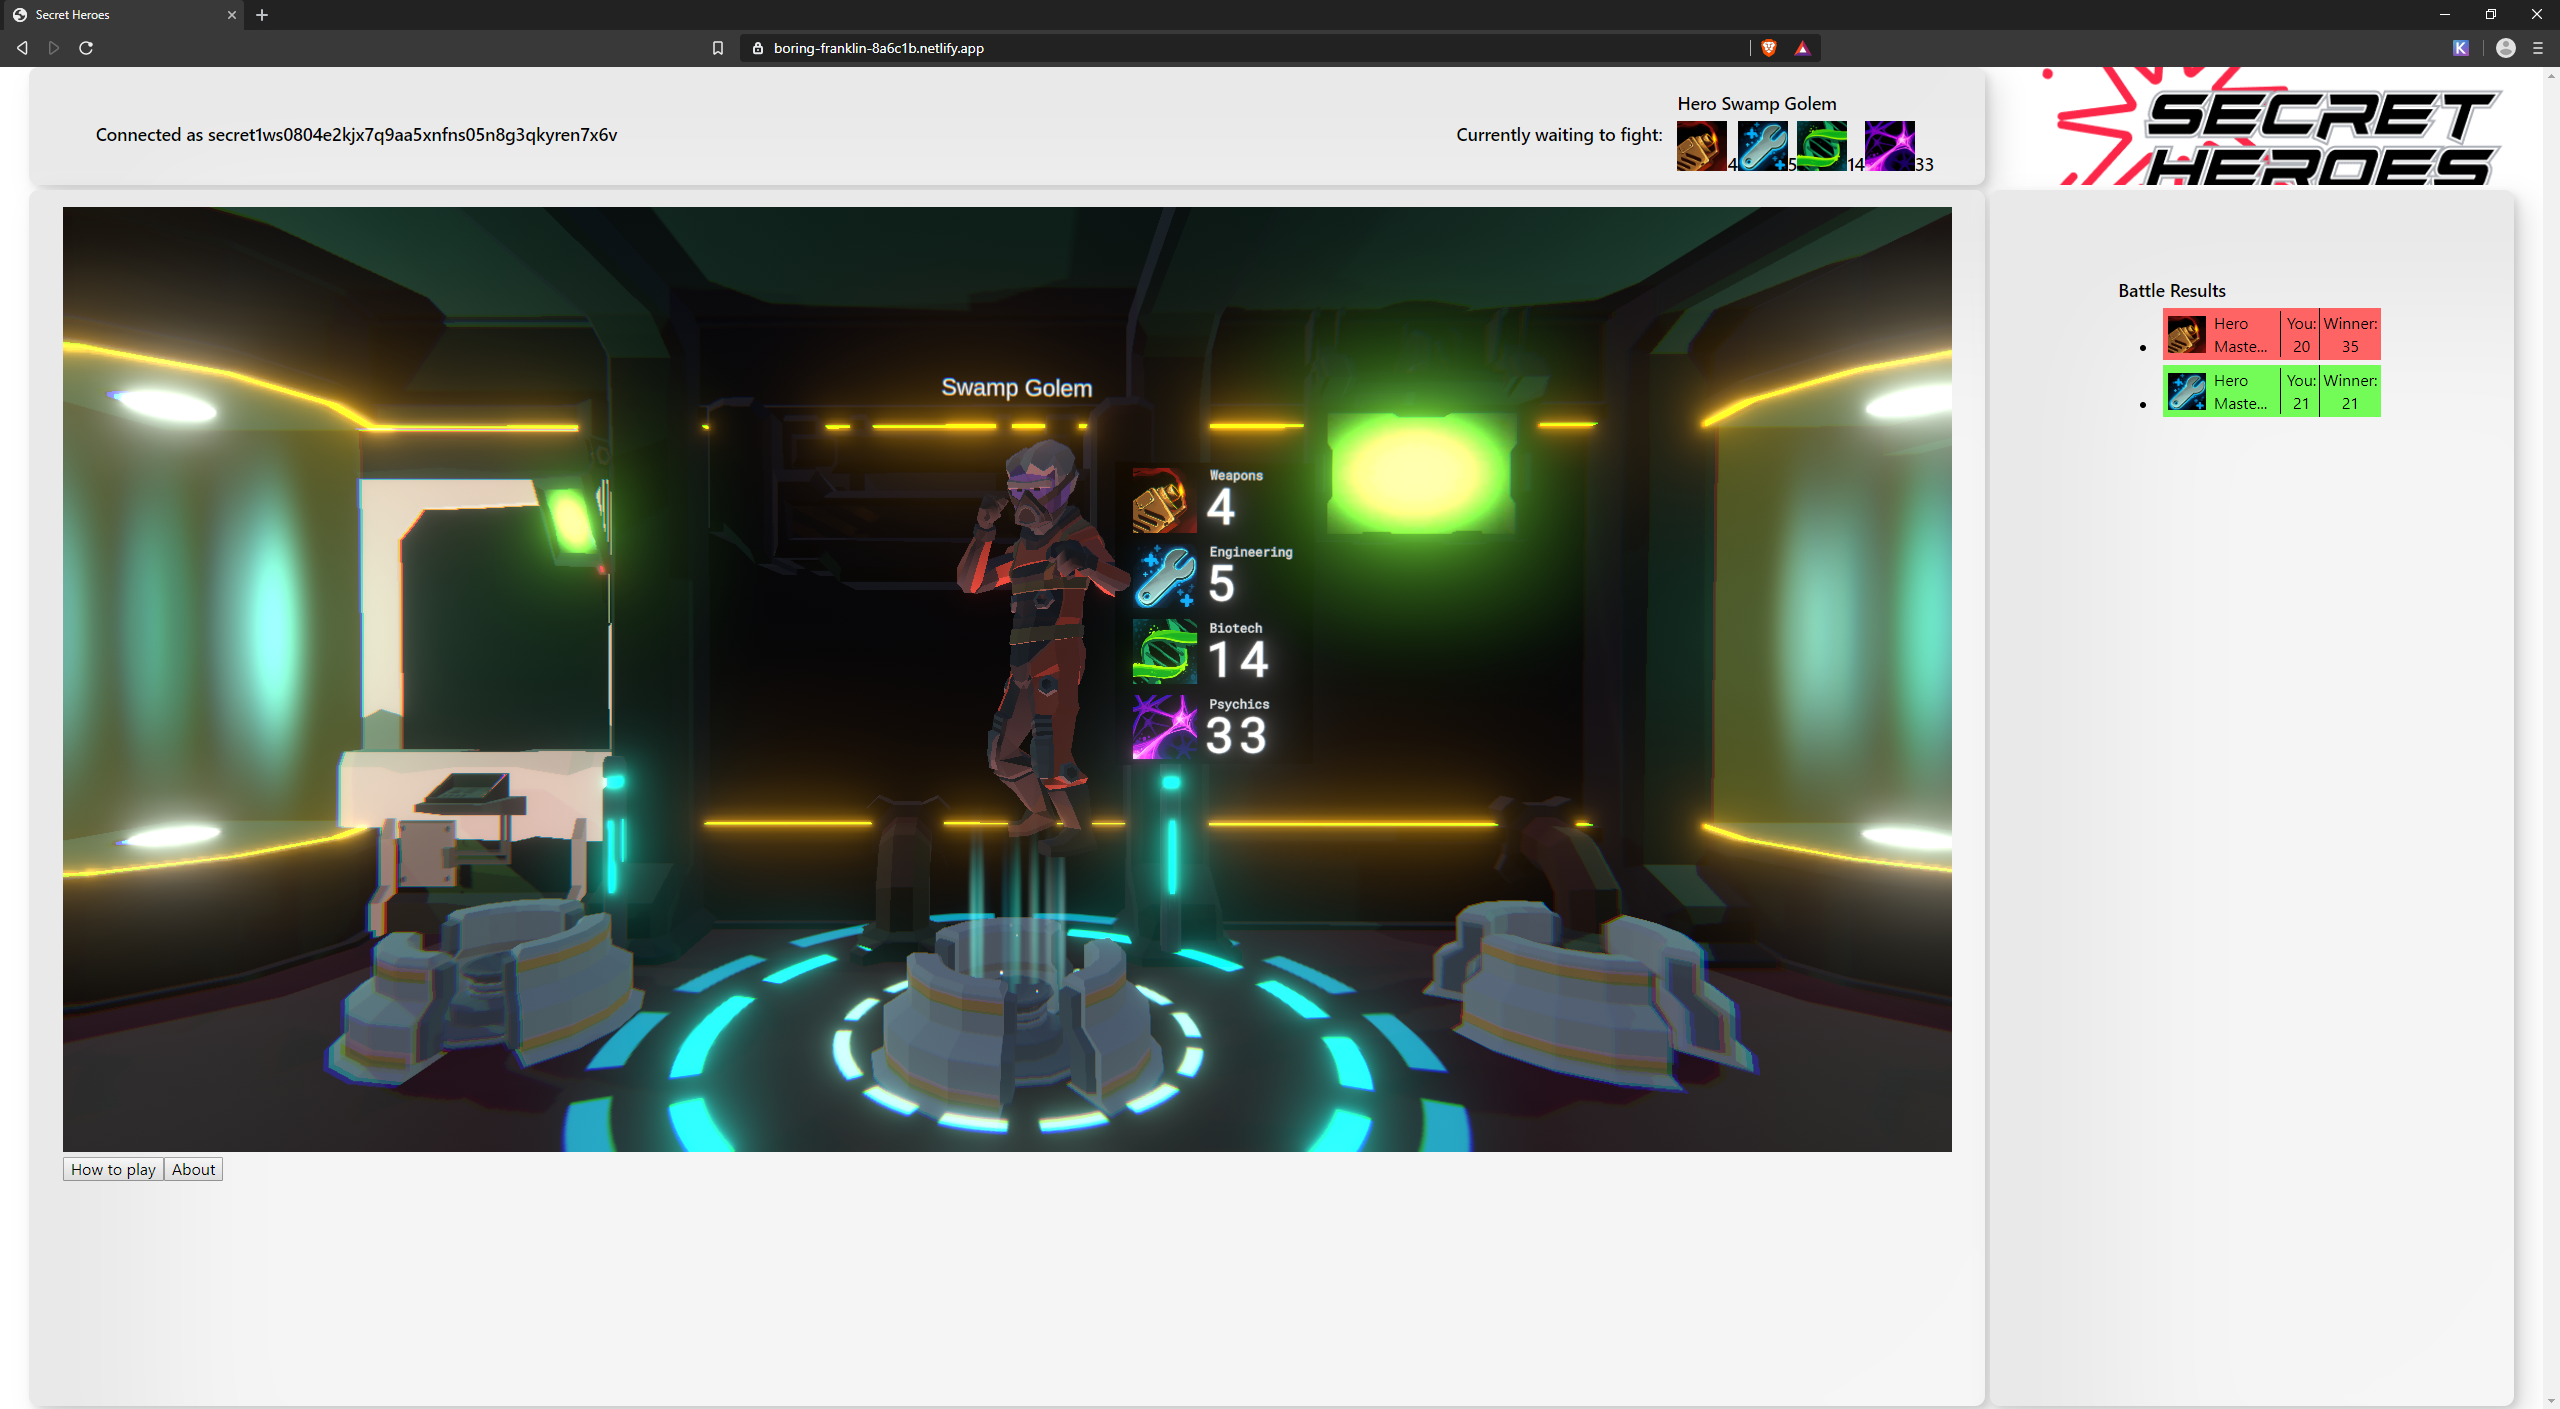Click the Engineering icon in waiting-to-fight header
The height and width of the screenshot is (1409, 2560).
click(x=1762, y=146)
